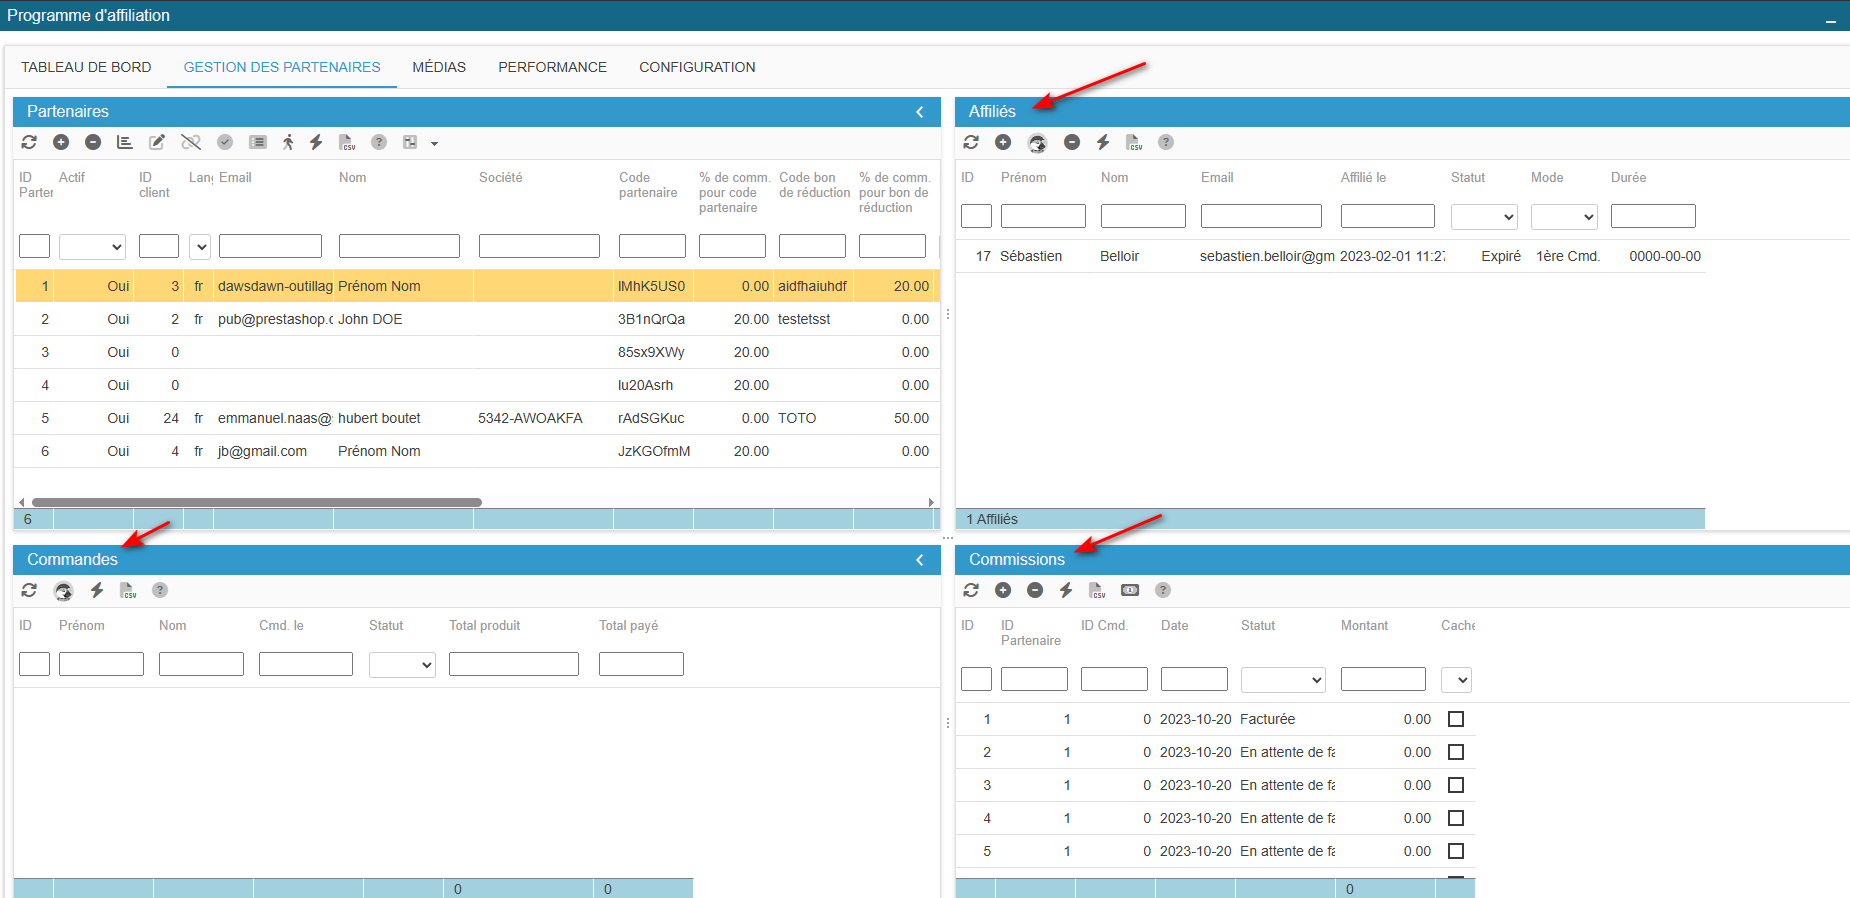
Task: Tick the Cache checkbox for commission ID 2
Action: pos(1456,752)
